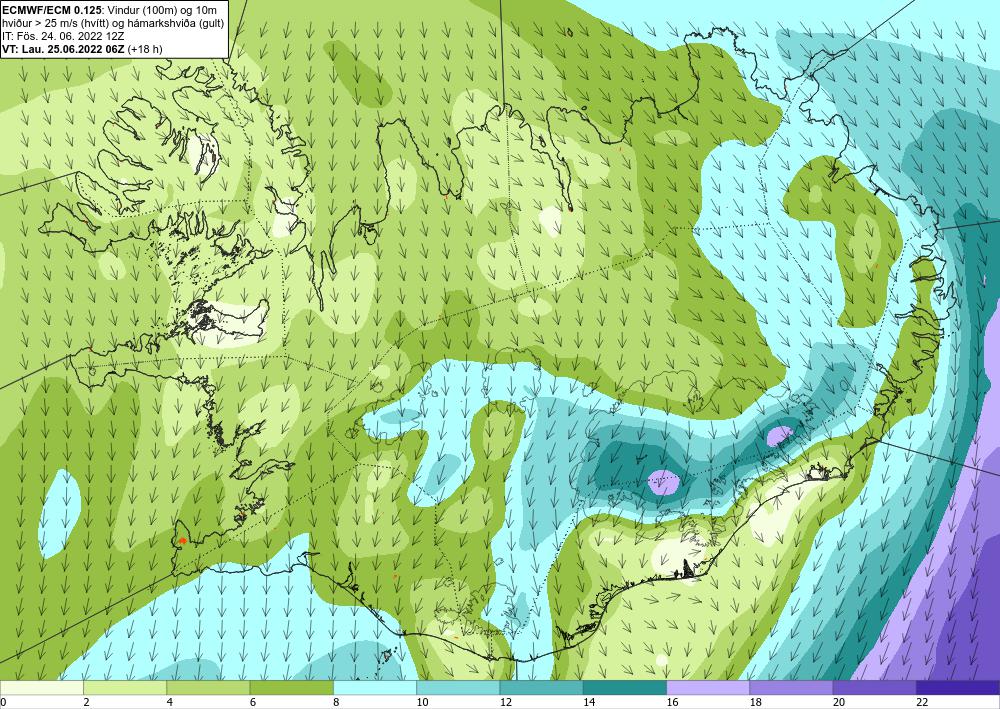
Task: Click the 12–14 teal legend swatch
Action: pyautogui.click(x=541, y=687)
